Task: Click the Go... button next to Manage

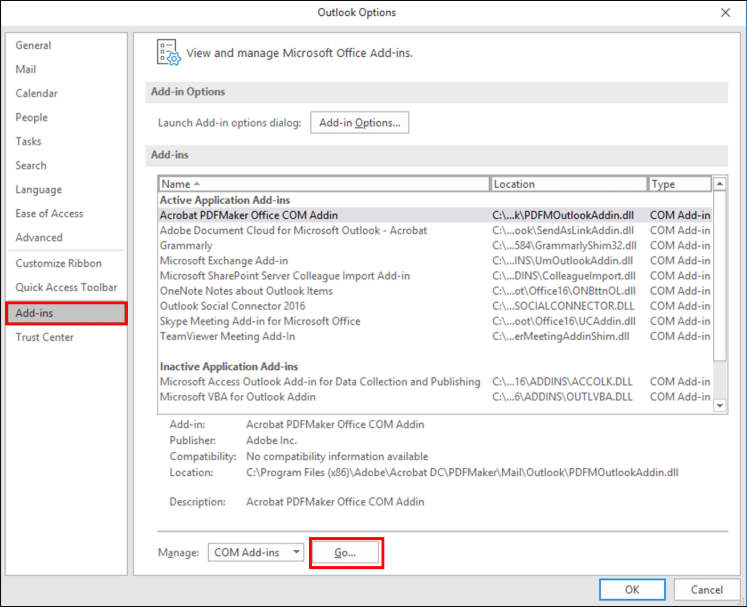Action: tap(346, 553)
